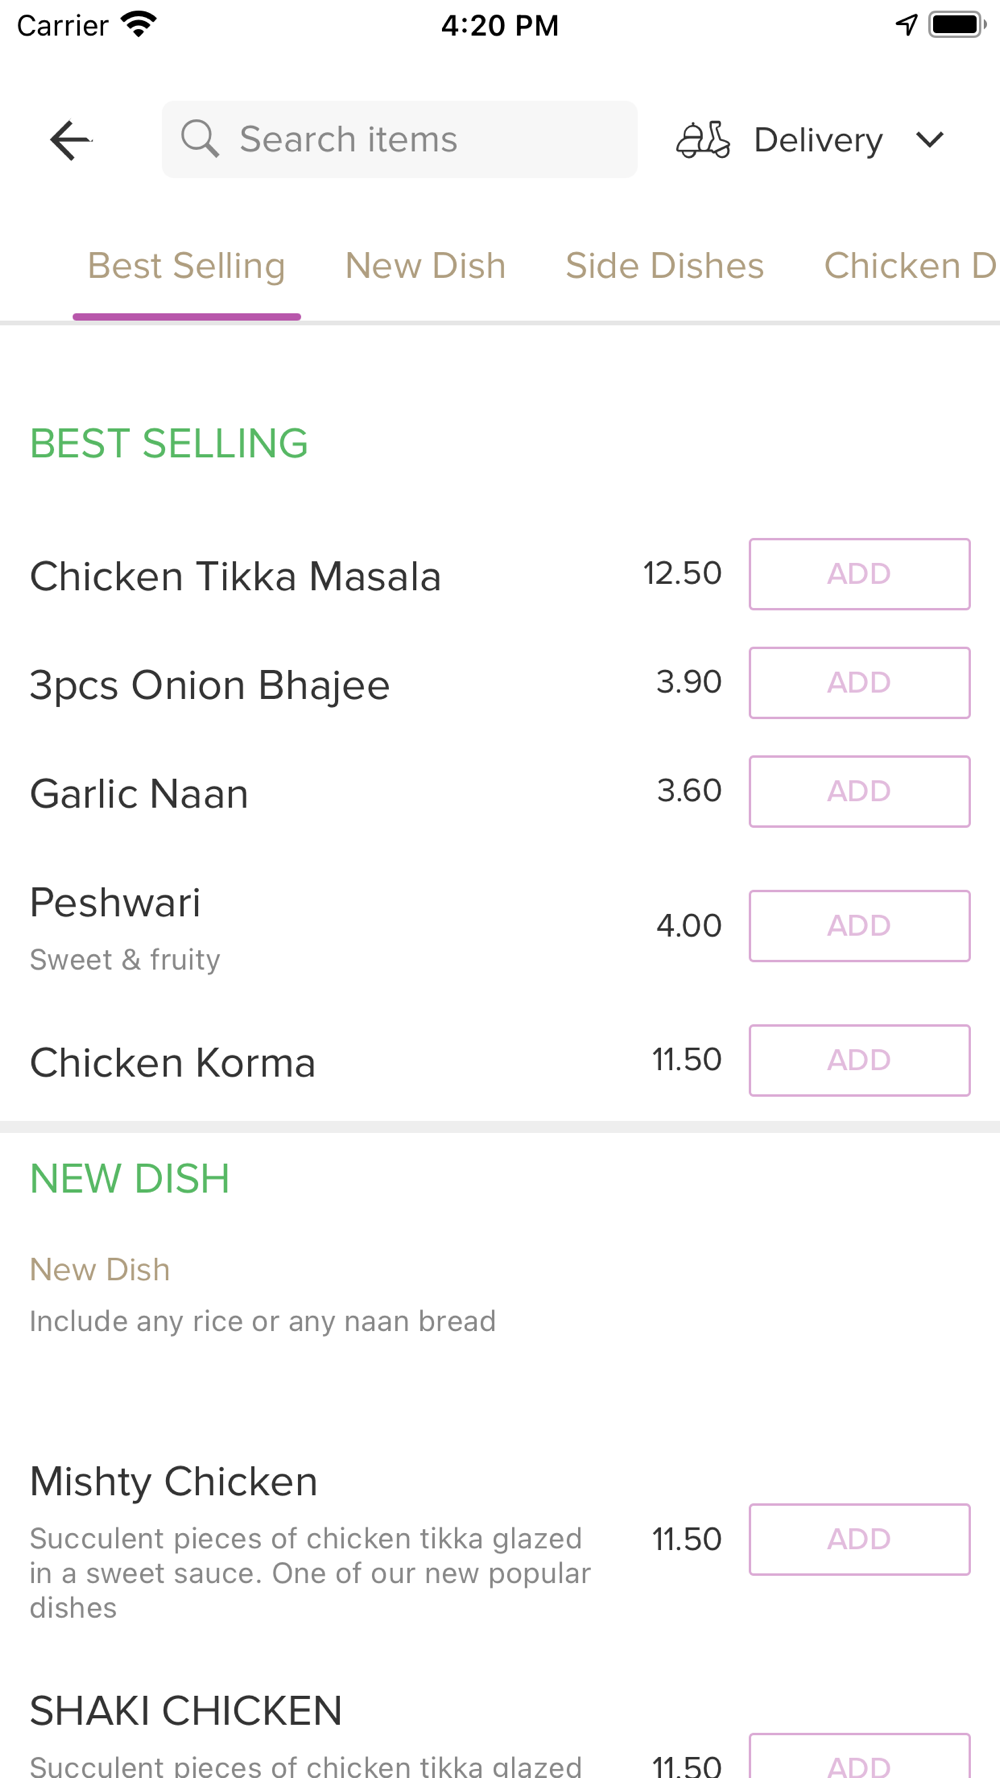Add 3pcs Onion Bhajee to order
1000x1778 pixels.
point(860,683)
